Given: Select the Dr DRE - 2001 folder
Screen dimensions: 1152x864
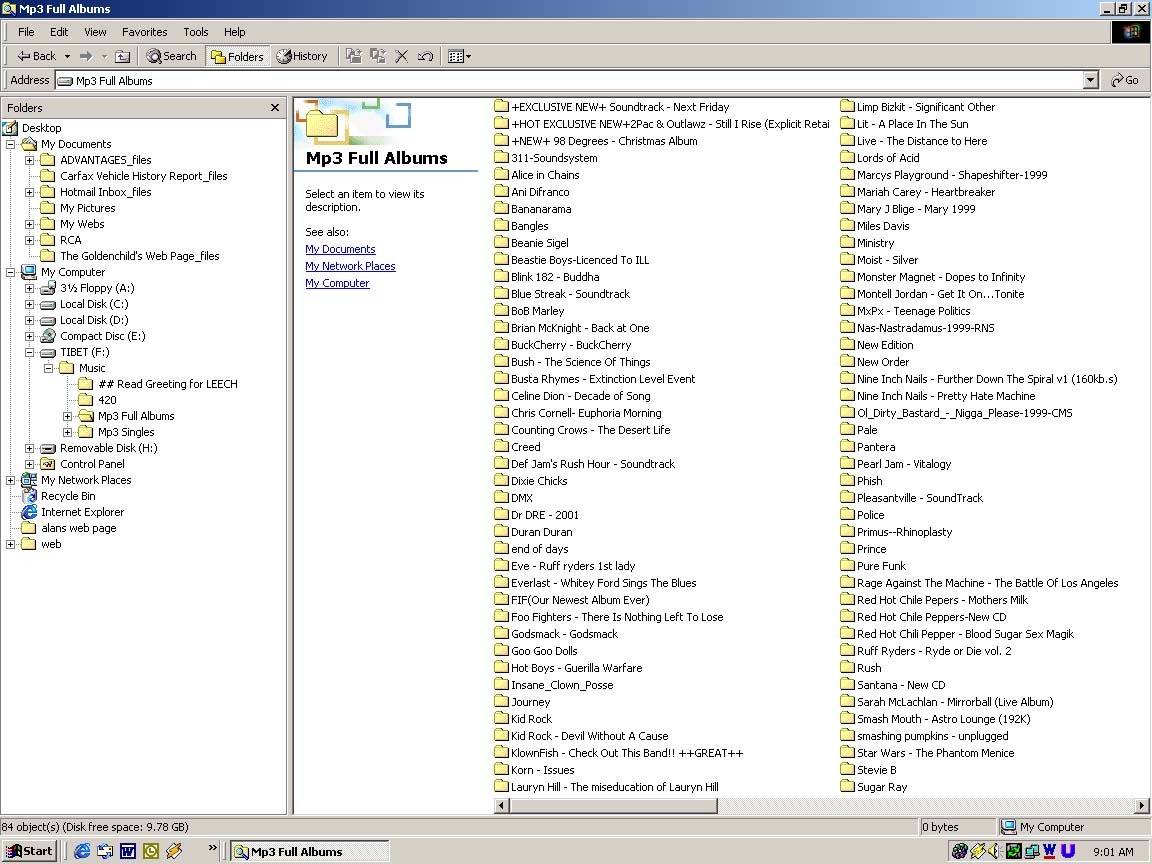Looking at the screenshot, I should pos(545,515).
